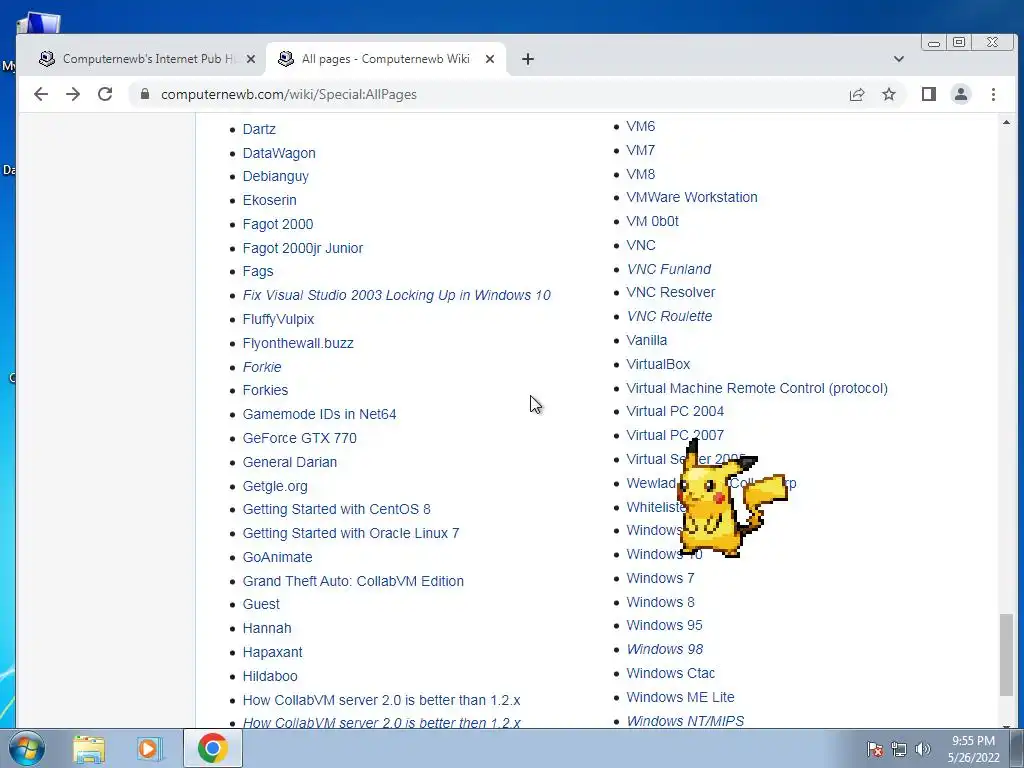Share this page icon

pos(857,94)
